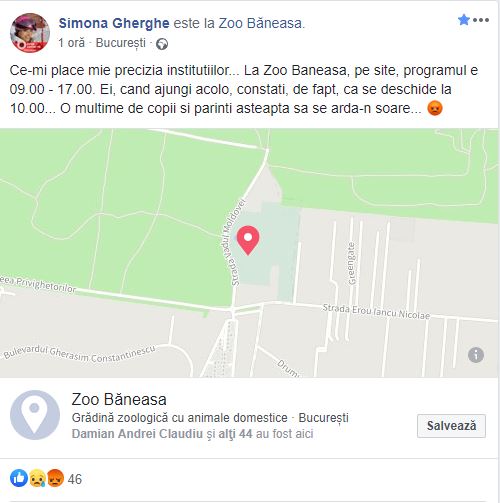Click the Zoo Băneasa place pin icon

click(x=35, y=415)
